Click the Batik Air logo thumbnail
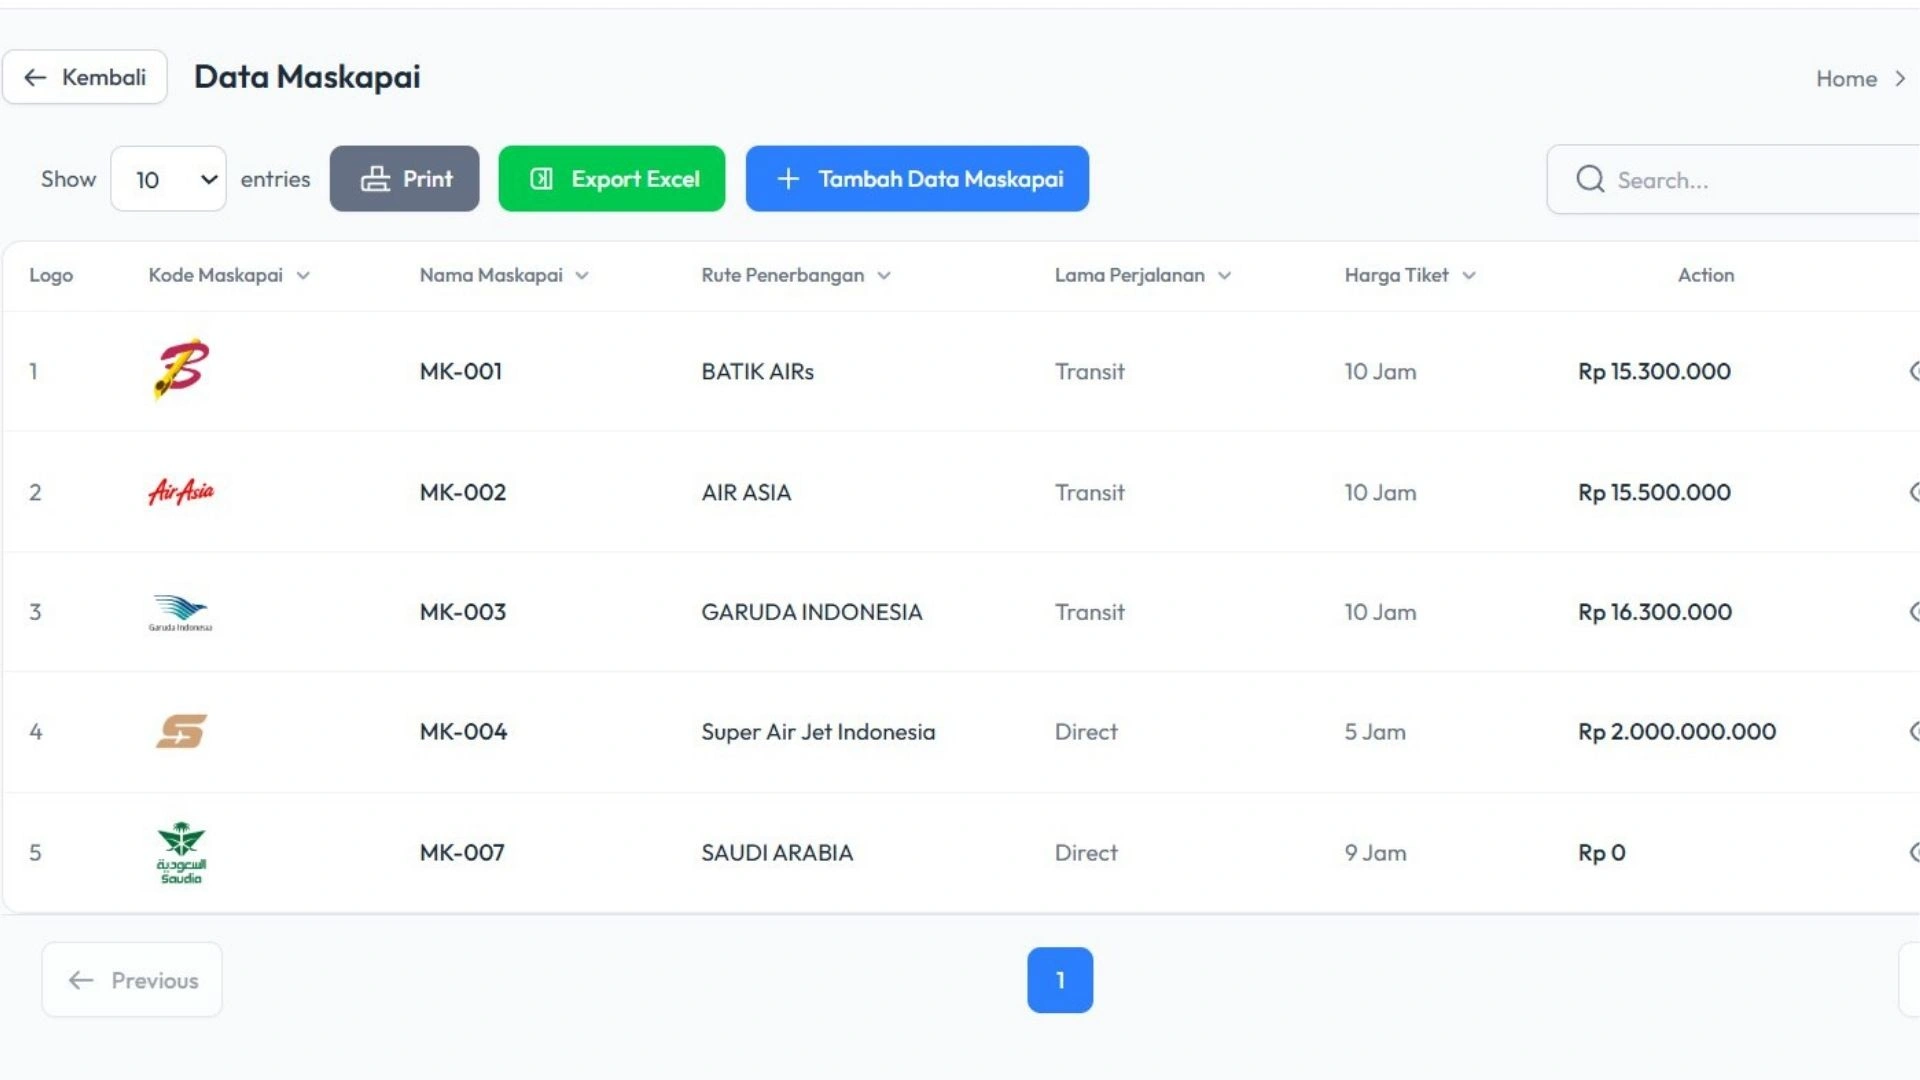Image resolution: width=1920 pixels, height=1080 pixels. tap(181, 369)
